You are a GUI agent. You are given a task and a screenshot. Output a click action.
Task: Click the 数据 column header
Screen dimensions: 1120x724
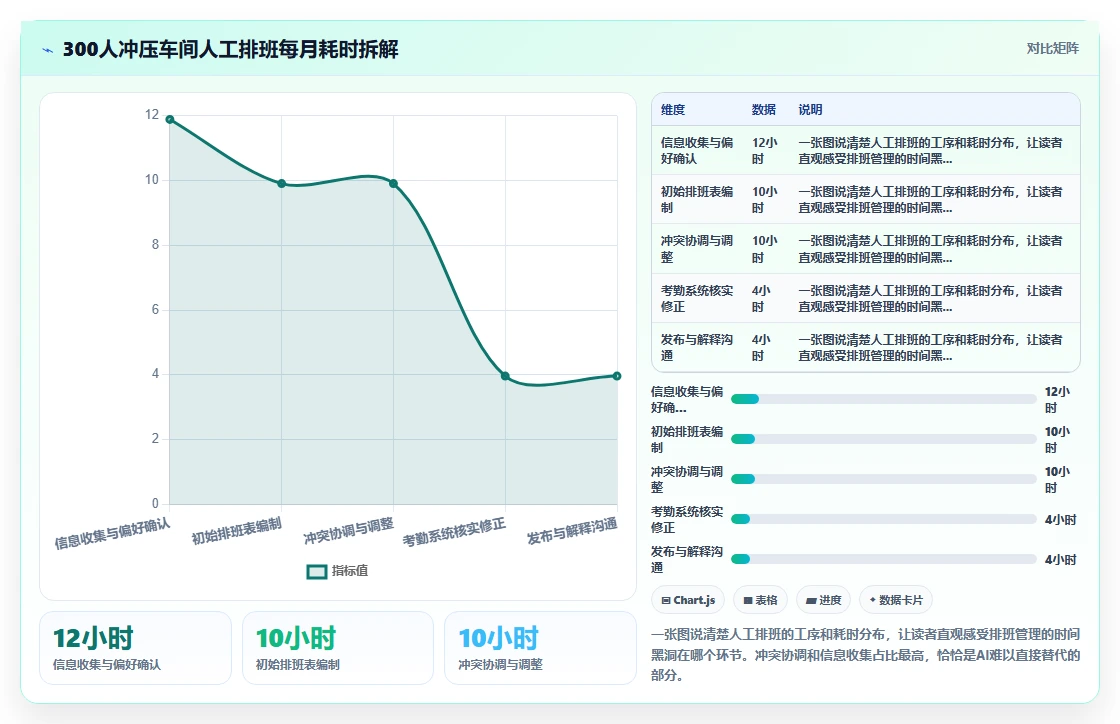764,110
